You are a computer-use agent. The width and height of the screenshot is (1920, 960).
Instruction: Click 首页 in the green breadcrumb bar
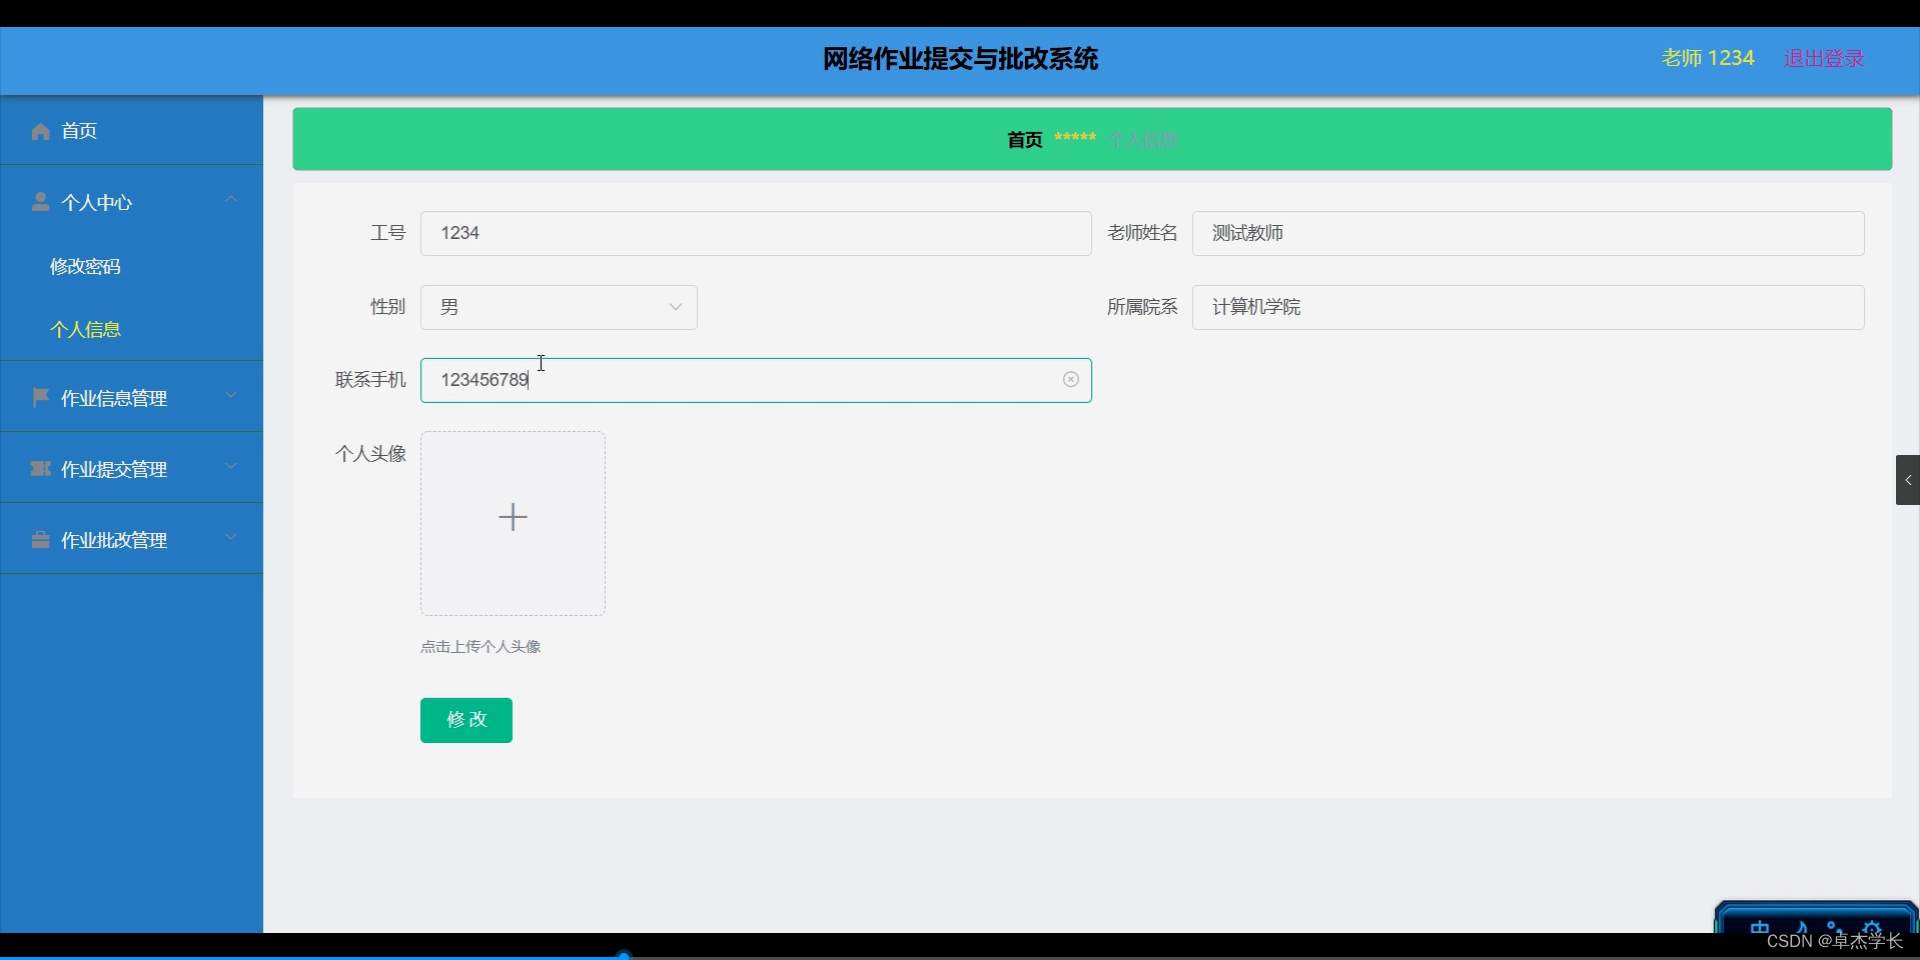[1024, 140]
